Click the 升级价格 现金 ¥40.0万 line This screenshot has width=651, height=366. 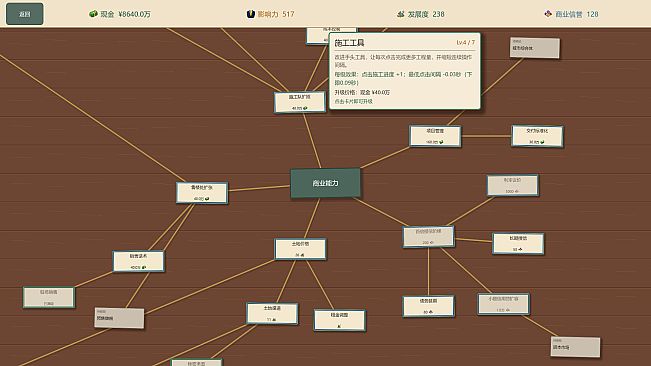pyautogui.click(x=362, y=92)
